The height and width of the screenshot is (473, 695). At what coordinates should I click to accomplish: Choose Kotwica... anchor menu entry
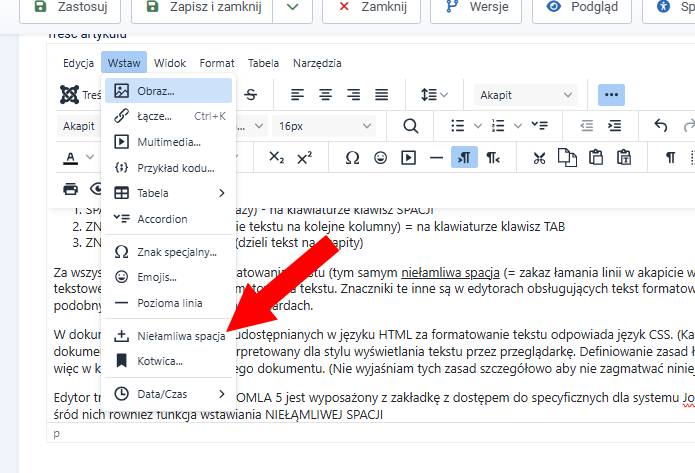click(168, 361)
